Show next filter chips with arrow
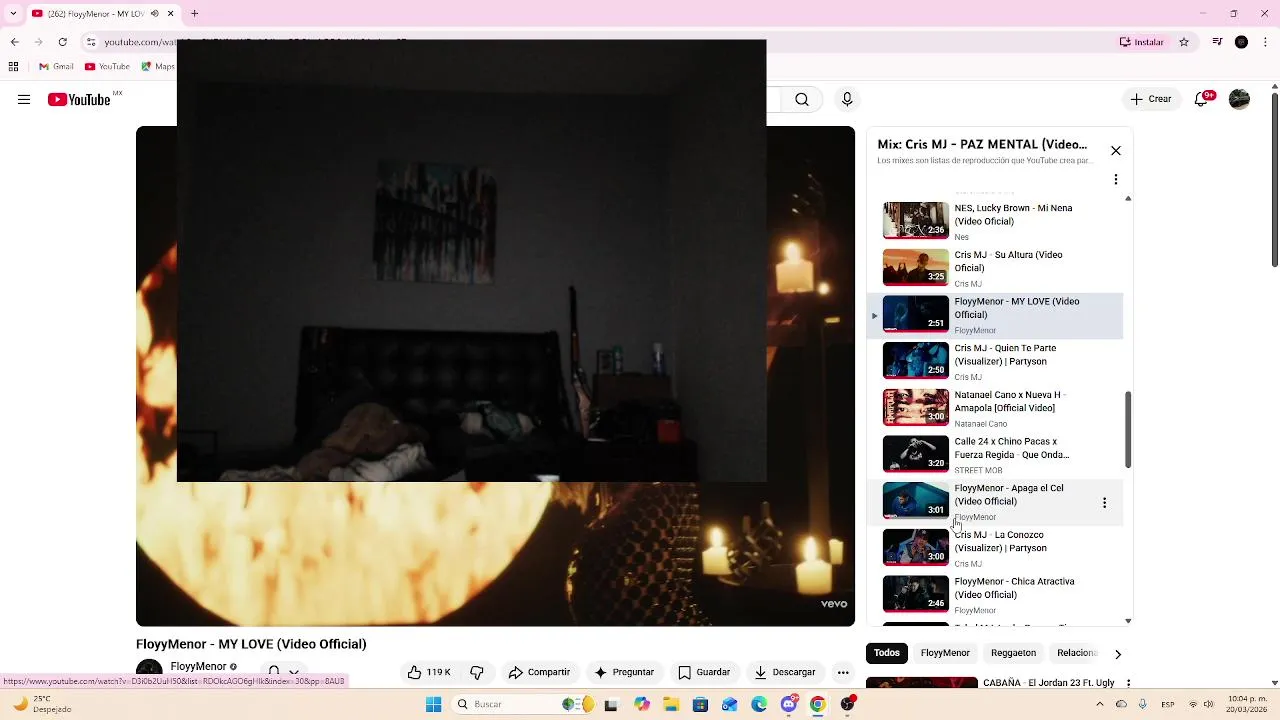 tap(1118, 654)
